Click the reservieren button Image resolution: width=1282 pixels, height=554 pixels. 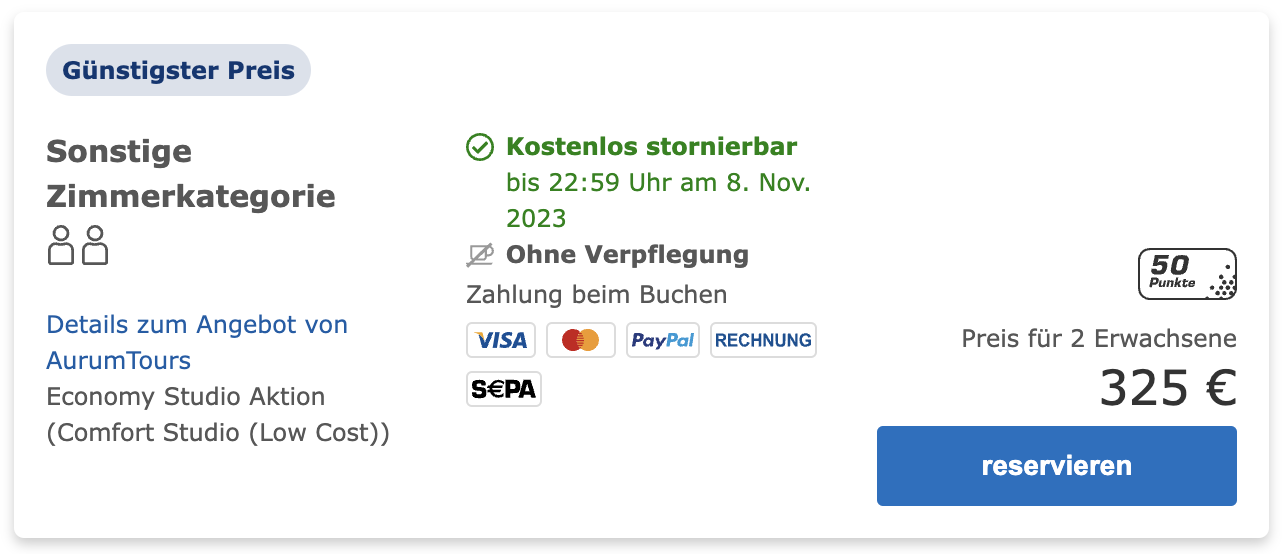click(1057, 466)
